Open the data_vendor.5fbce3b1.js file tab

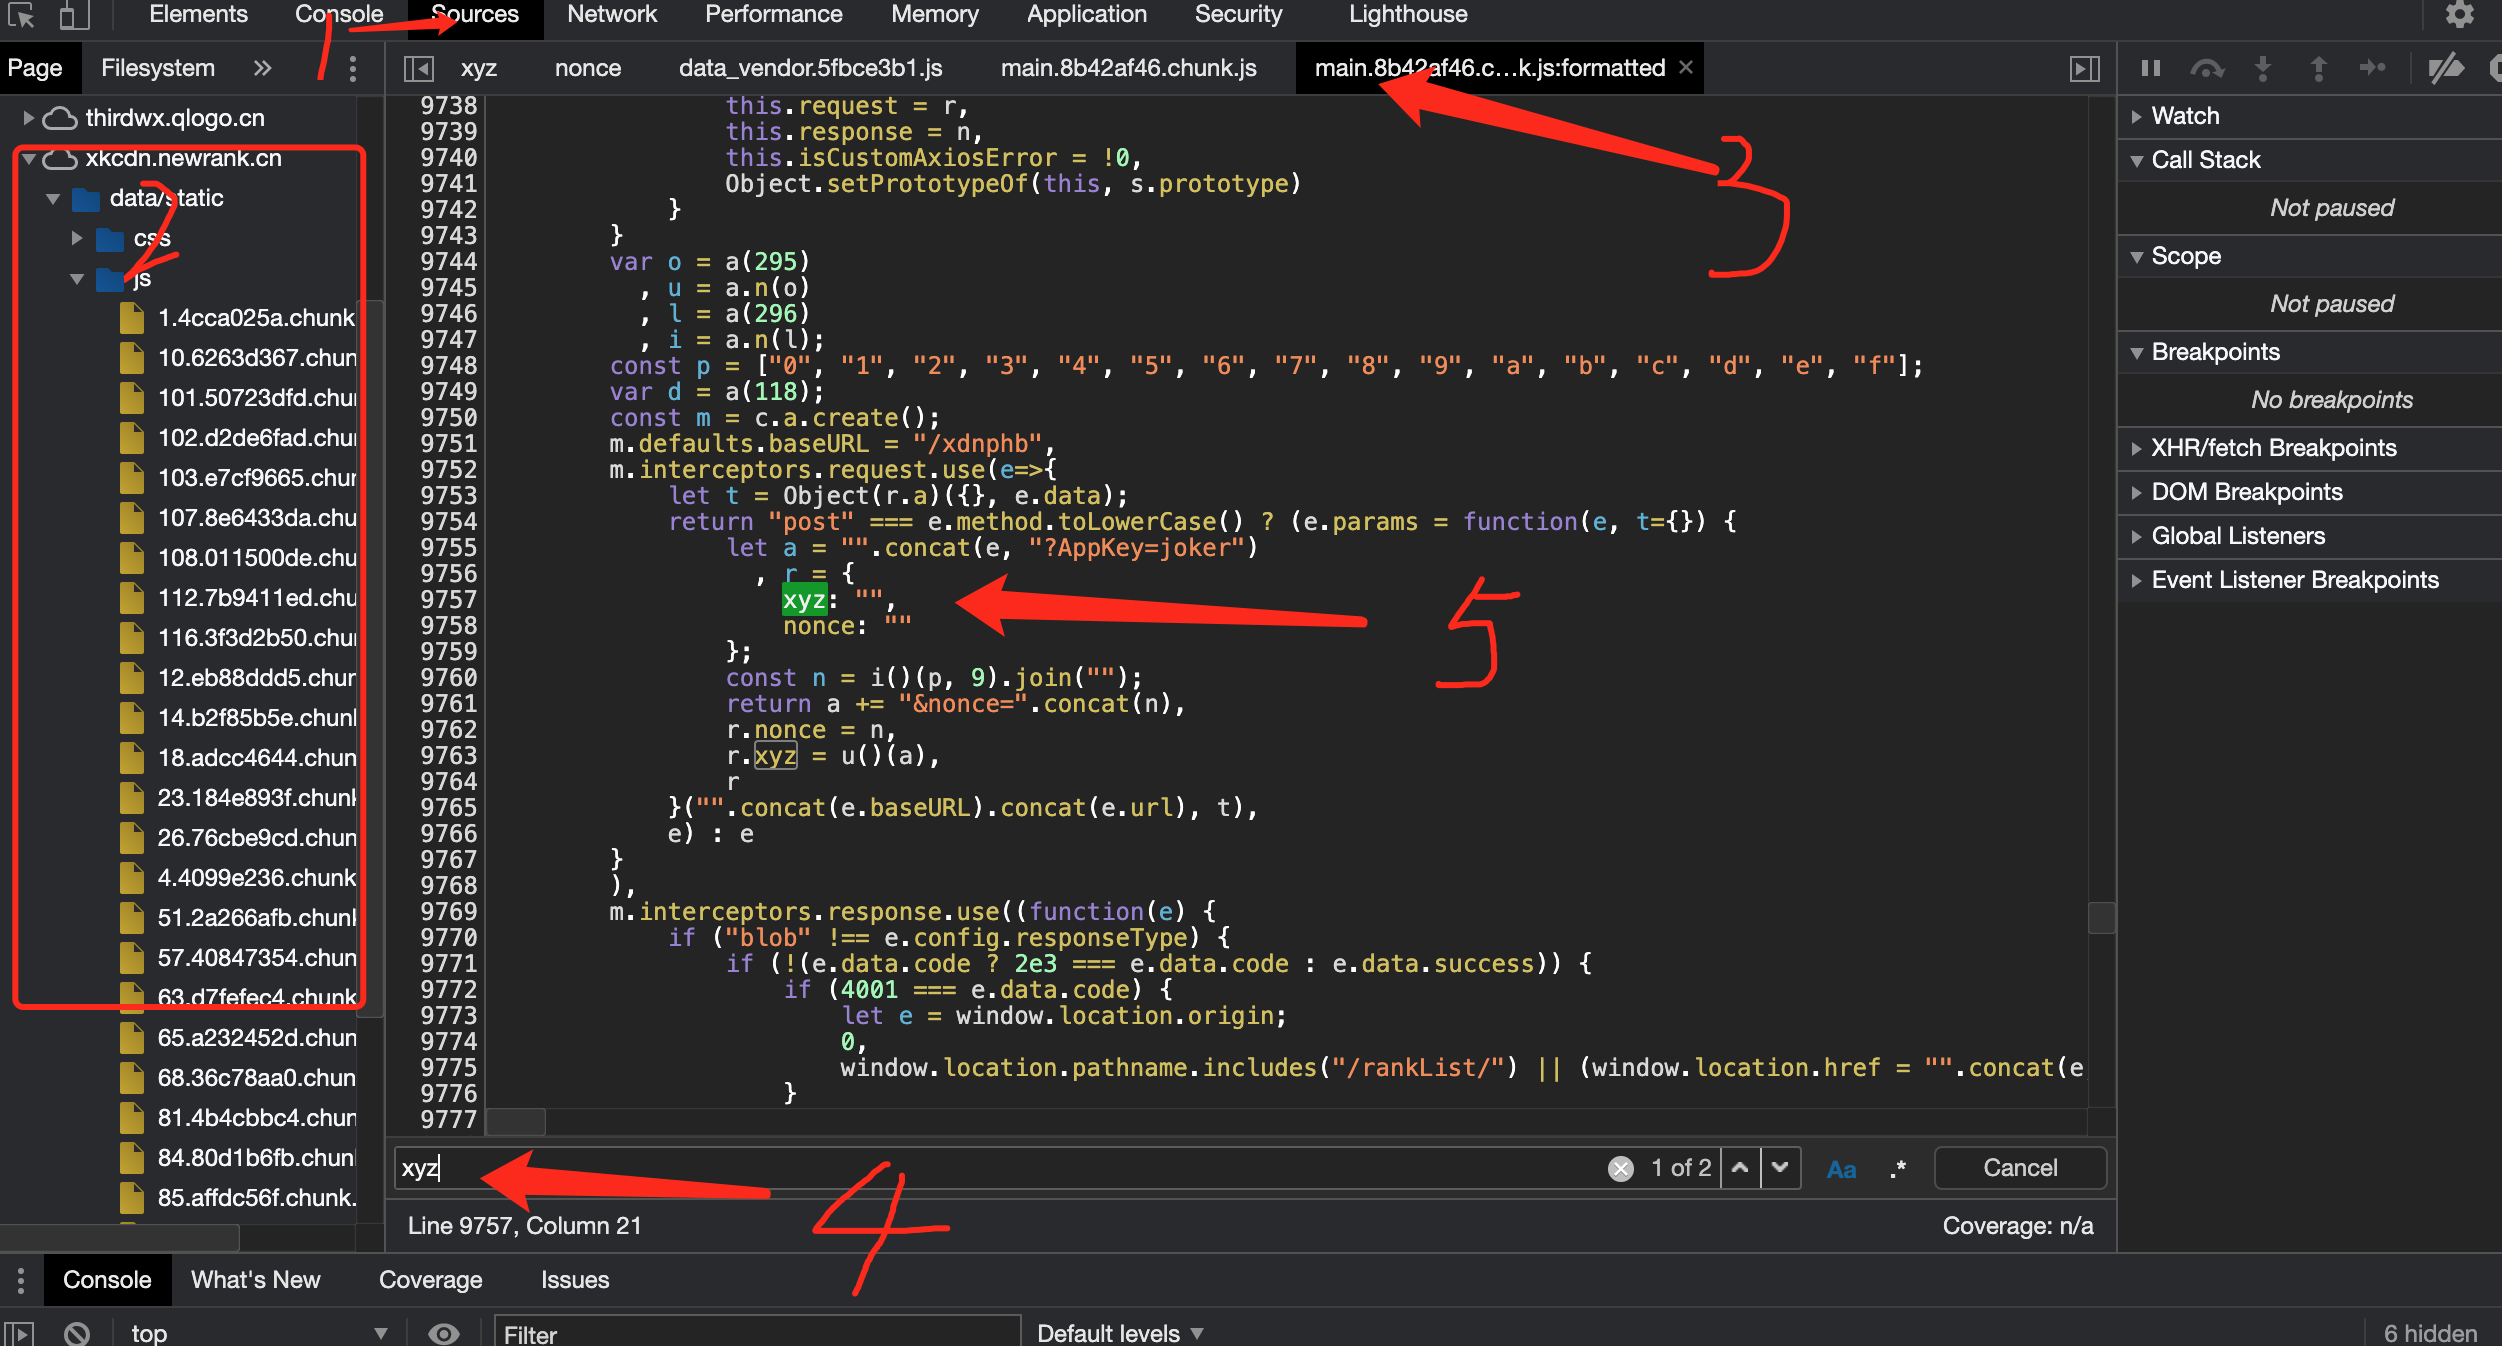[810, 68]
